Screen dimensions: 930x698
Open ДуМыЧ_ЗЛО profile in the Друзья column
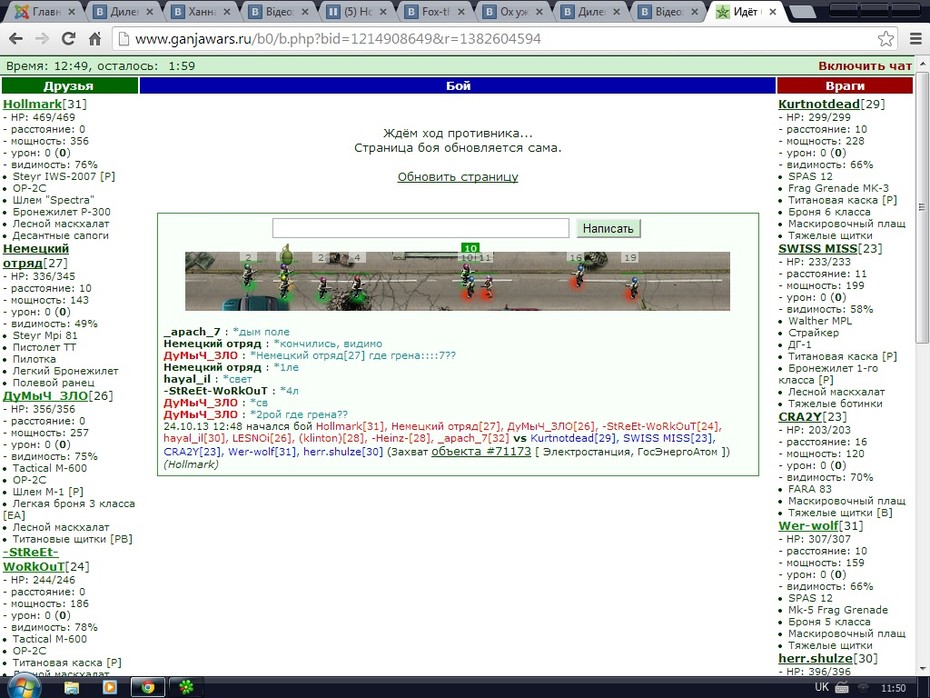45,396
